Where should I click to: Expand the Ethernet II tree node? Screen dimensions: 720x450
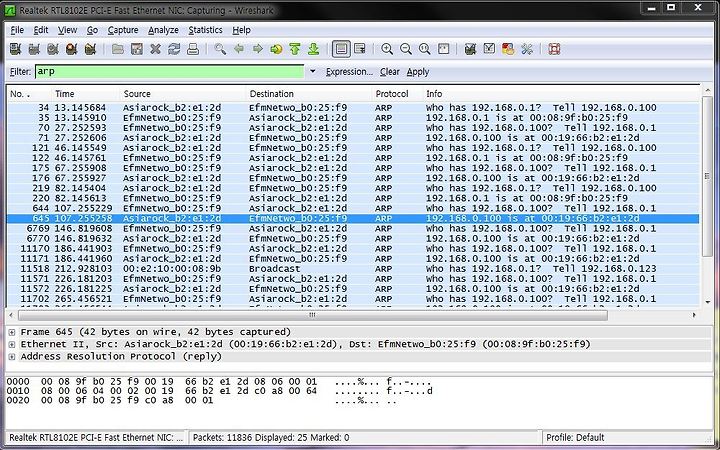[11, 344]
